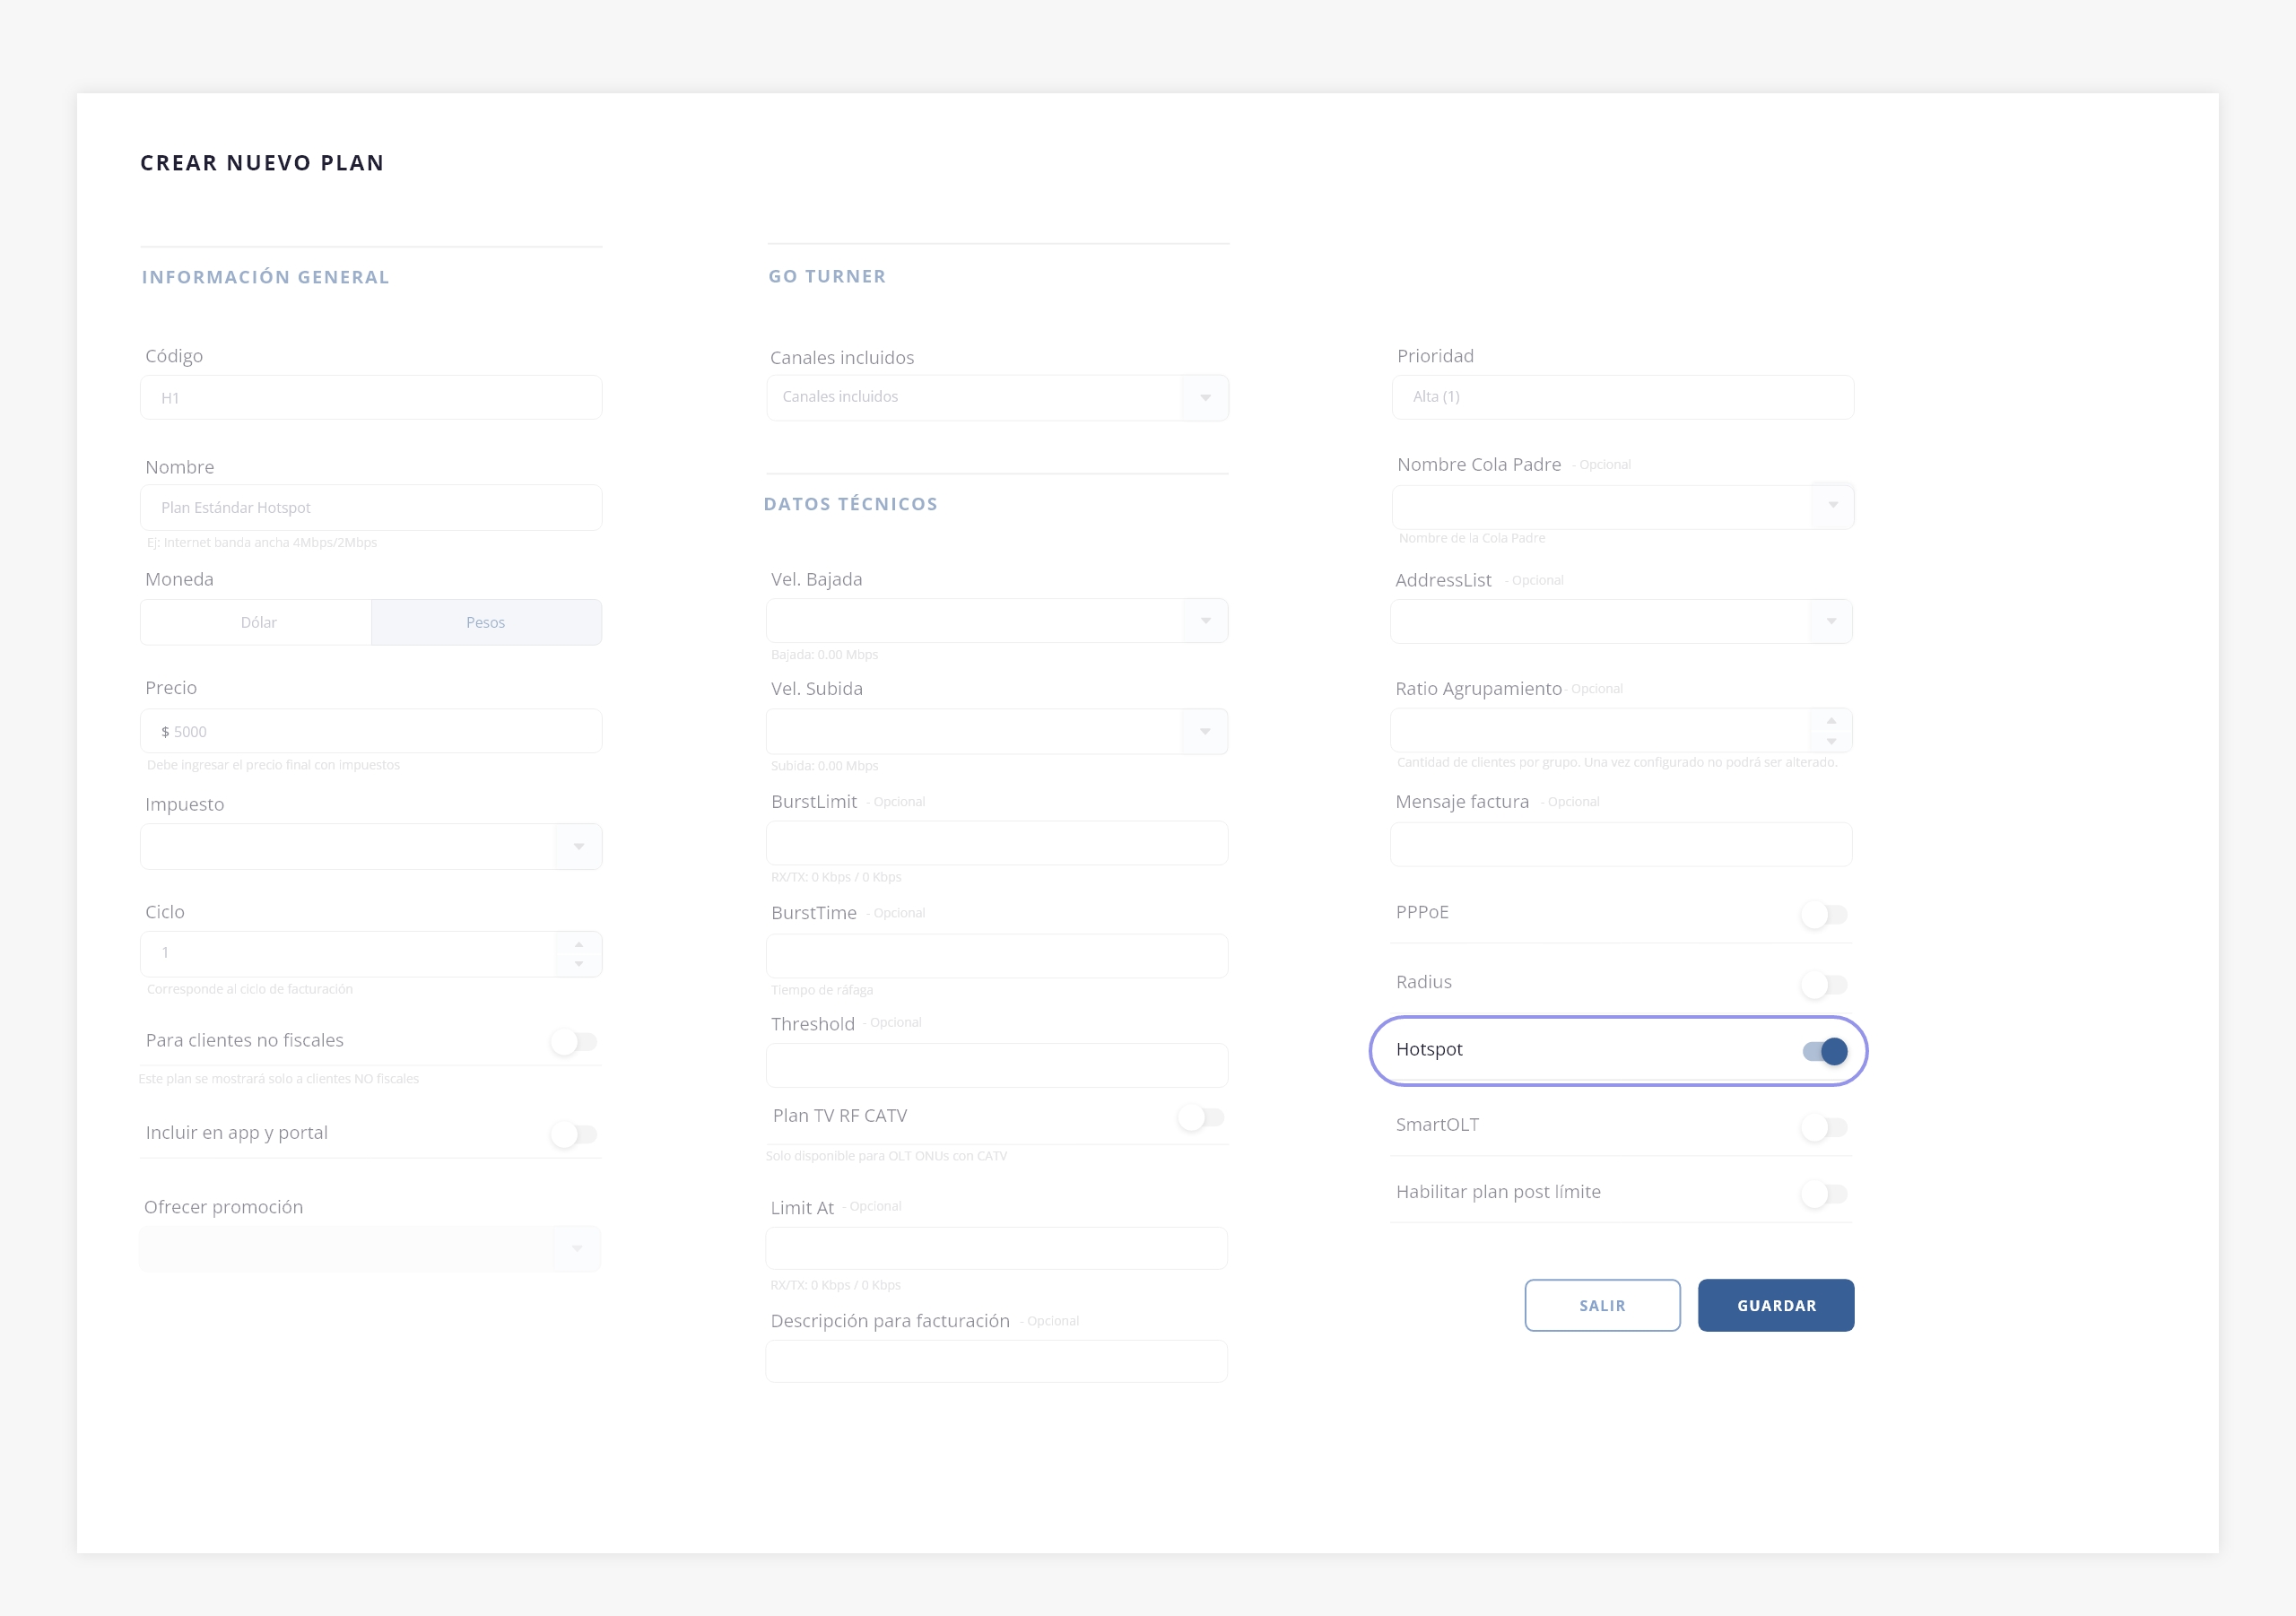Viewport: 2296px width, 1616px height.
Task: Decrease Ratio Agrupamiento with down arrow
Action: click(x=1830, y=741)
